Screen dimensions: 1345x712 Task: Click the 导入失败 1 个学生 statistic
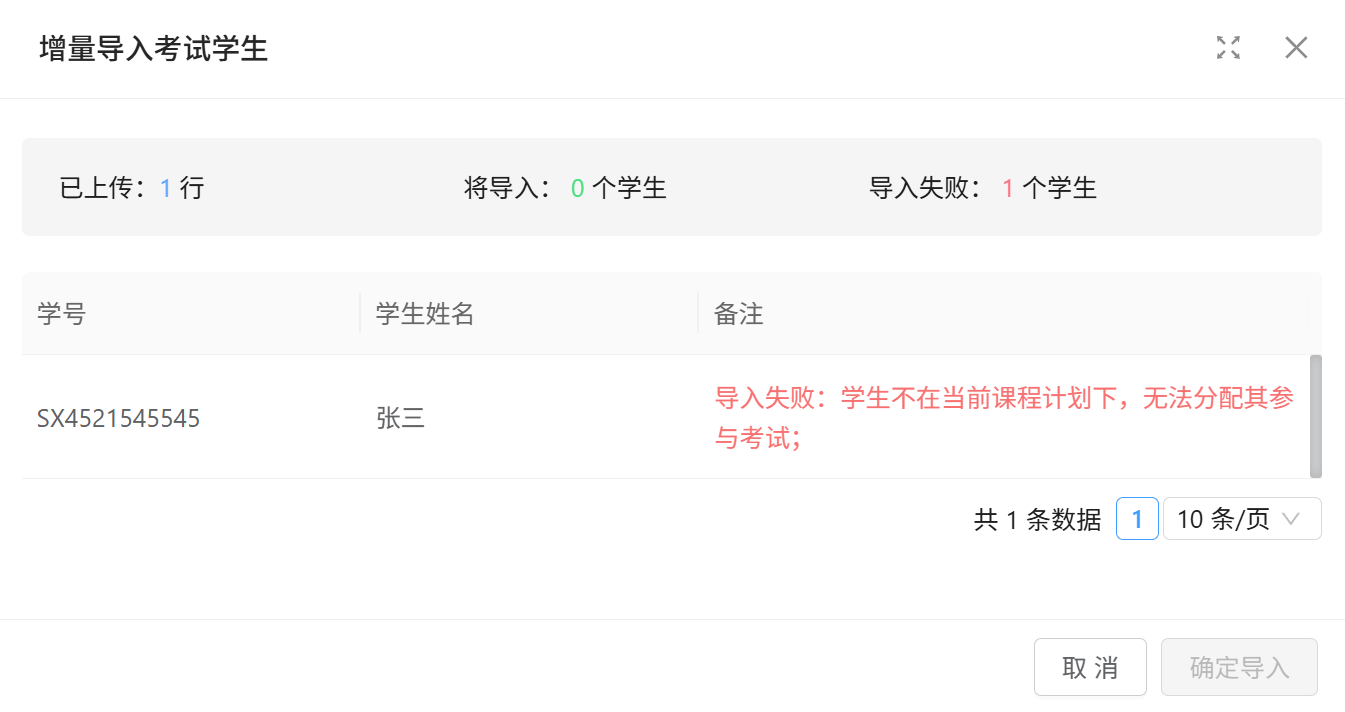[983, 188]
